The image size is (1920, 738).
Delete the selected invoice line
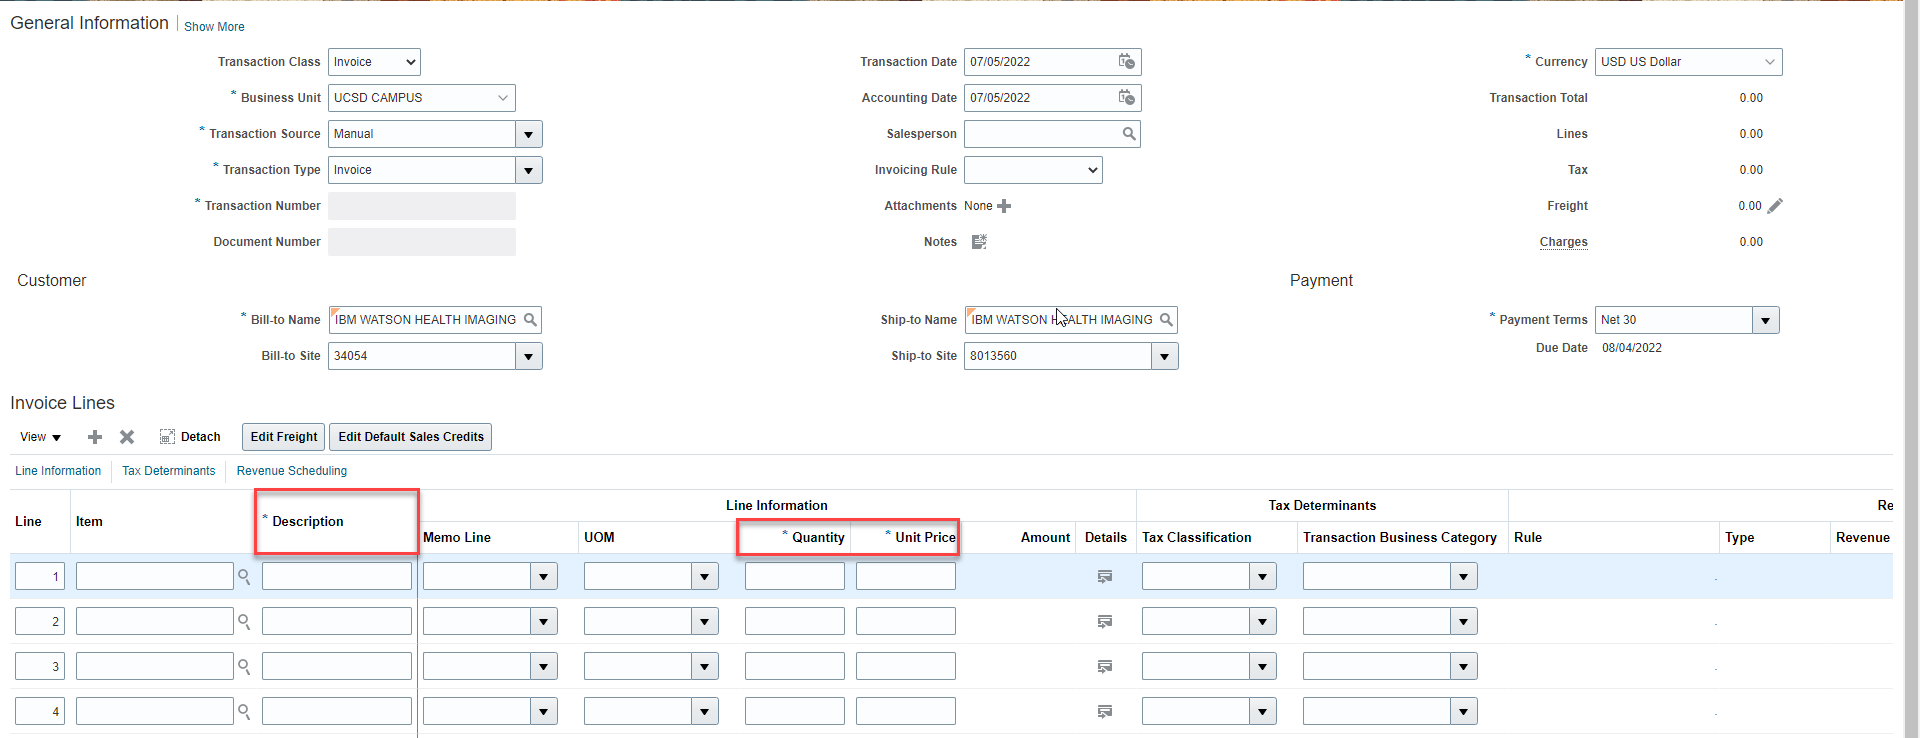coord(127,437)
